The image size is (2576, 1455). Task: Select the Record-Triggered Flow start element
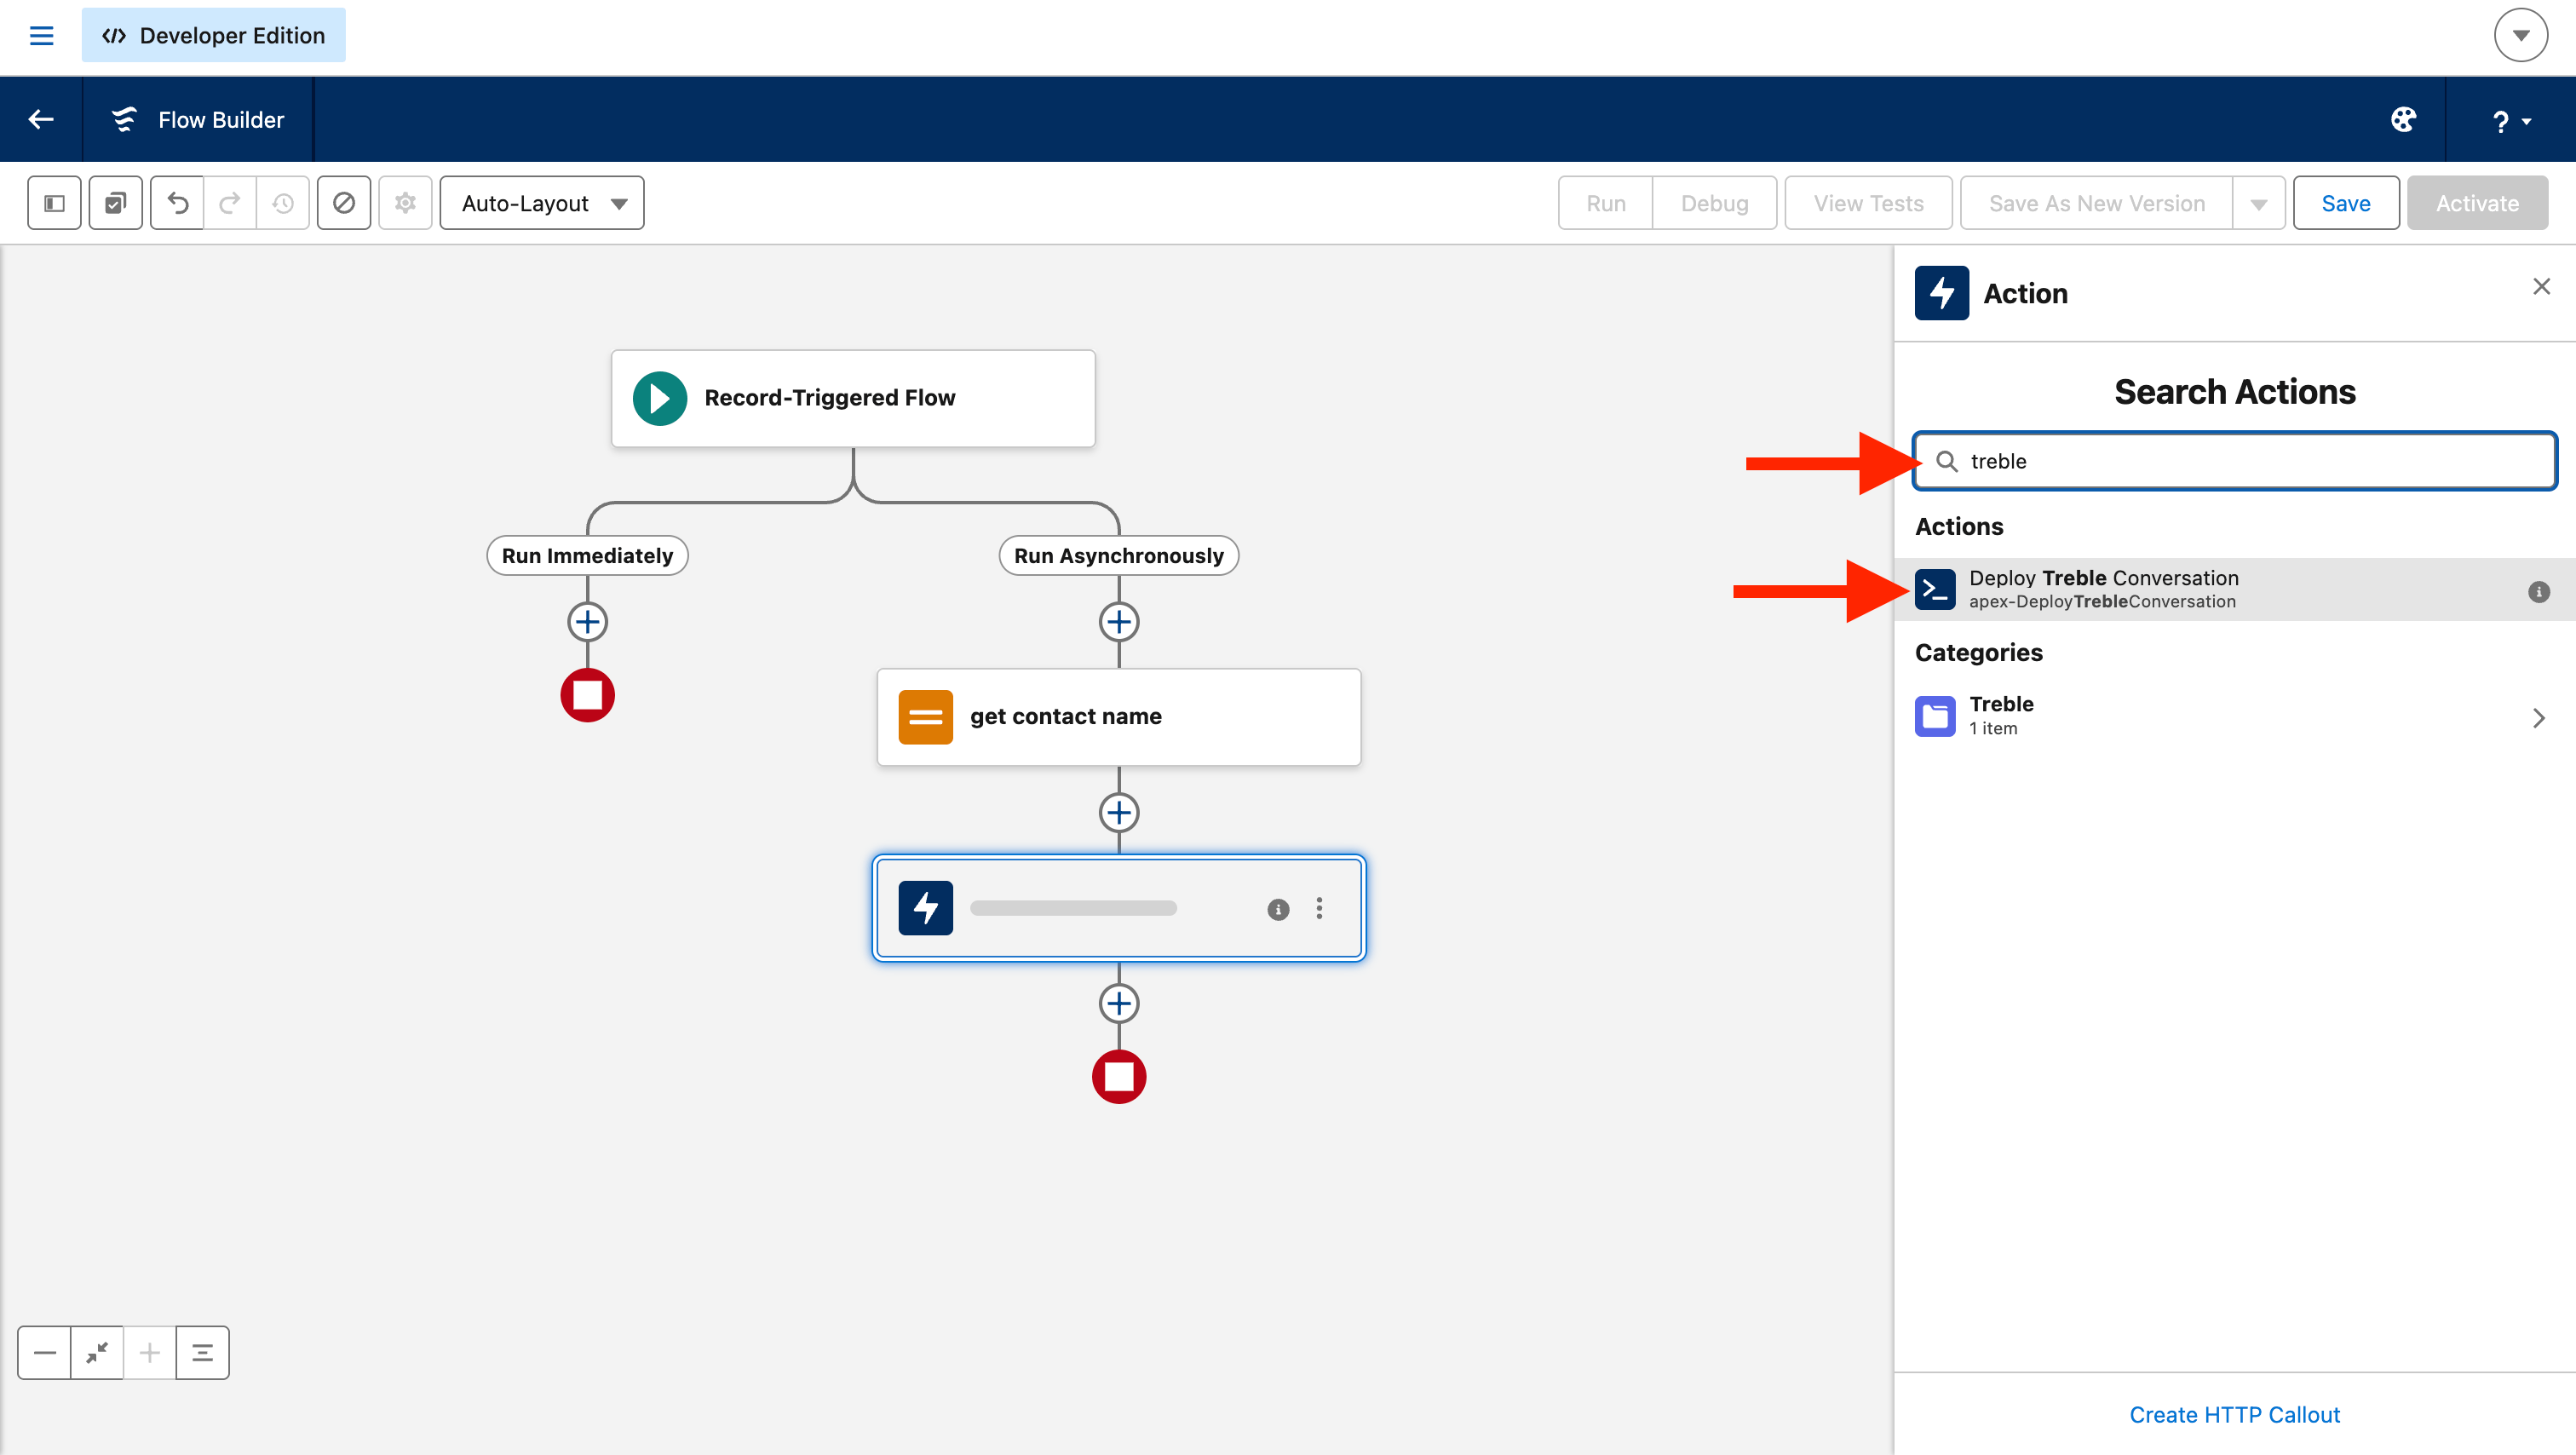tap(853, 398)
